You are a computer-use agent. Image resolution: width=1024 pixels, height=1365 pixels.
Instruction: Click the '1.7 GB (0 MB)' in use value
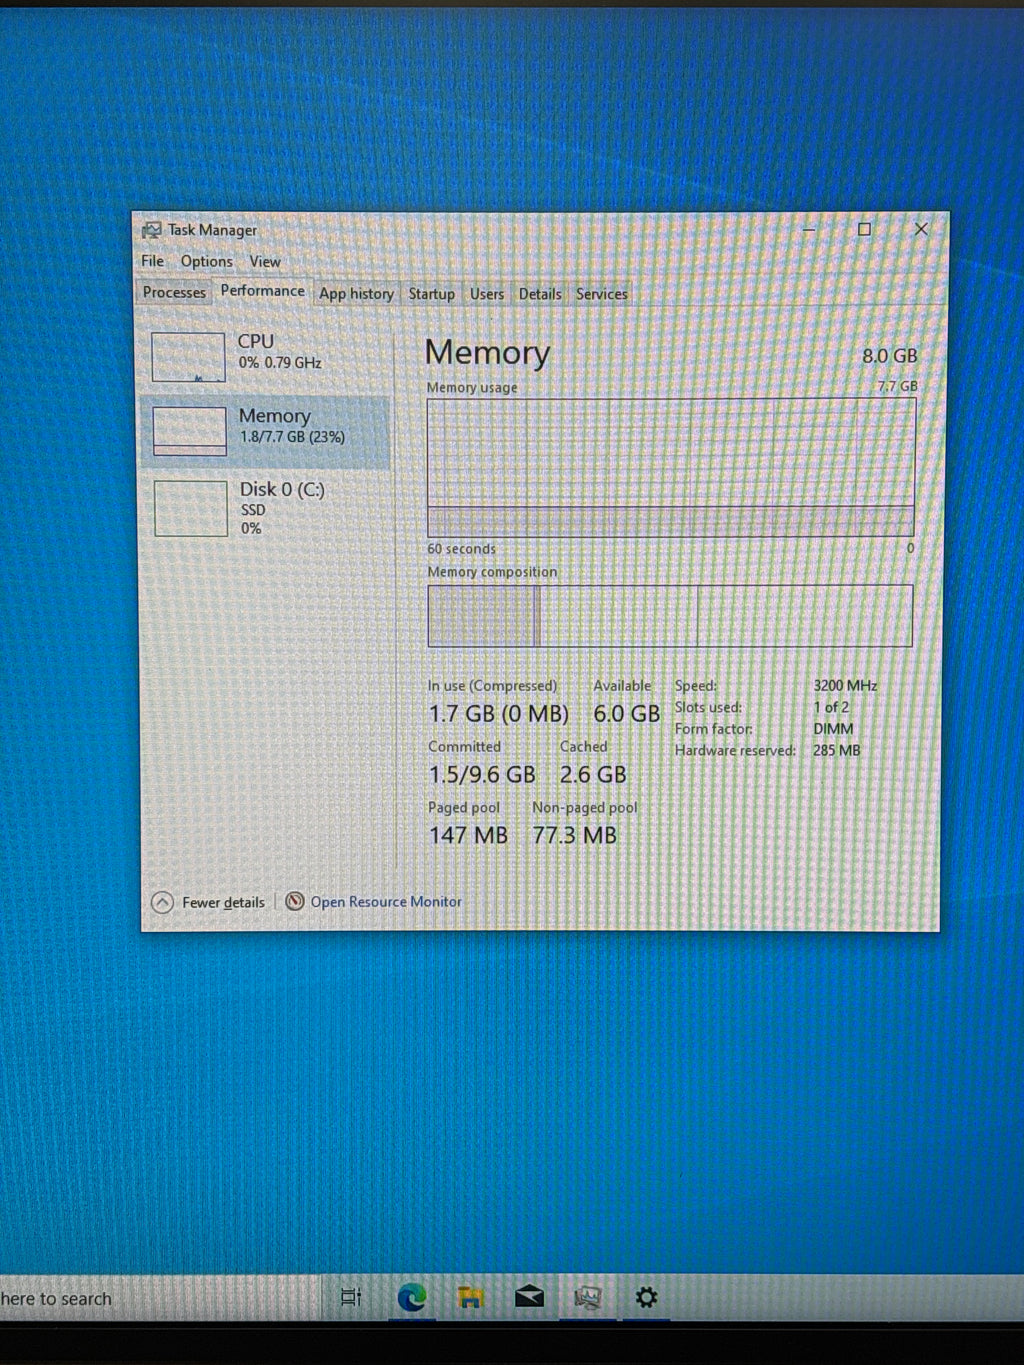coord(498,714)
